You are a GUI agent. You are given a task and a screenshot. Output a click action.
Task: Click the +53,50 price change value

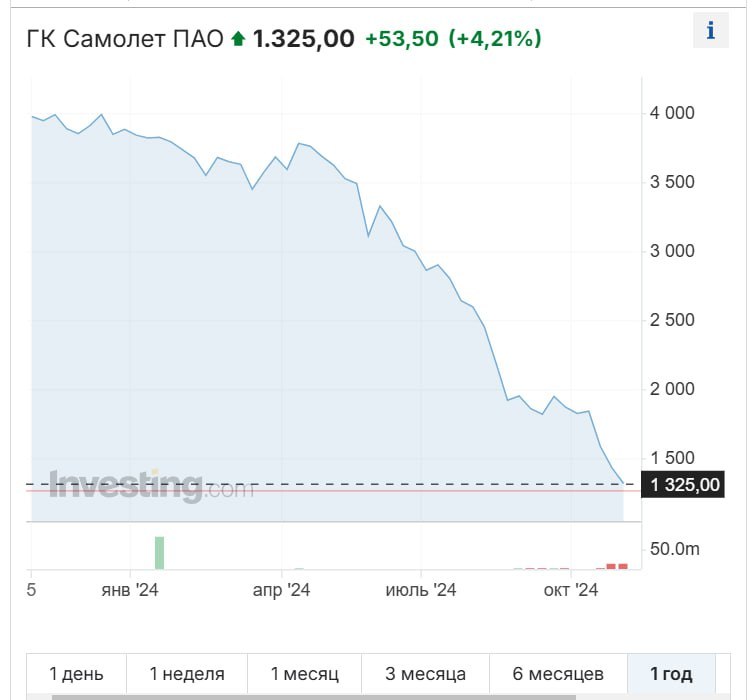click(x=403, y=39)
